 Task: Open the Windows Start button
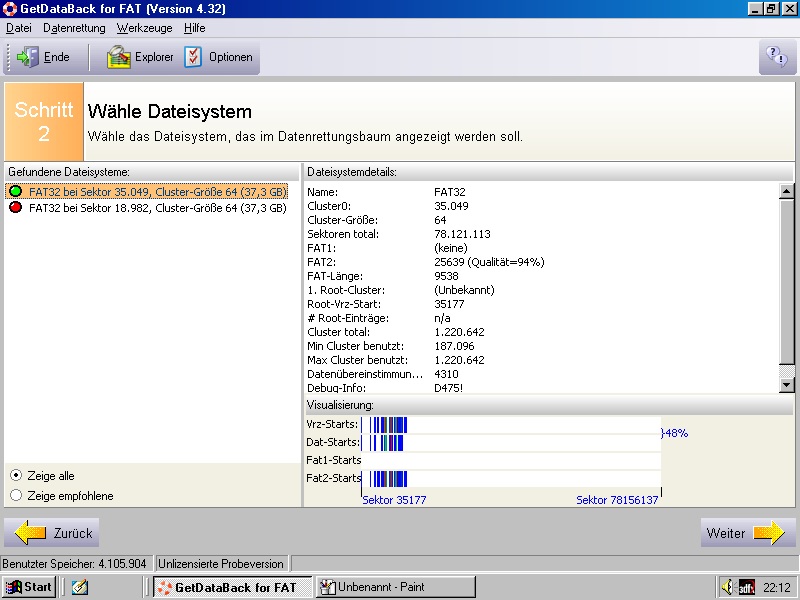pos(29,587)
